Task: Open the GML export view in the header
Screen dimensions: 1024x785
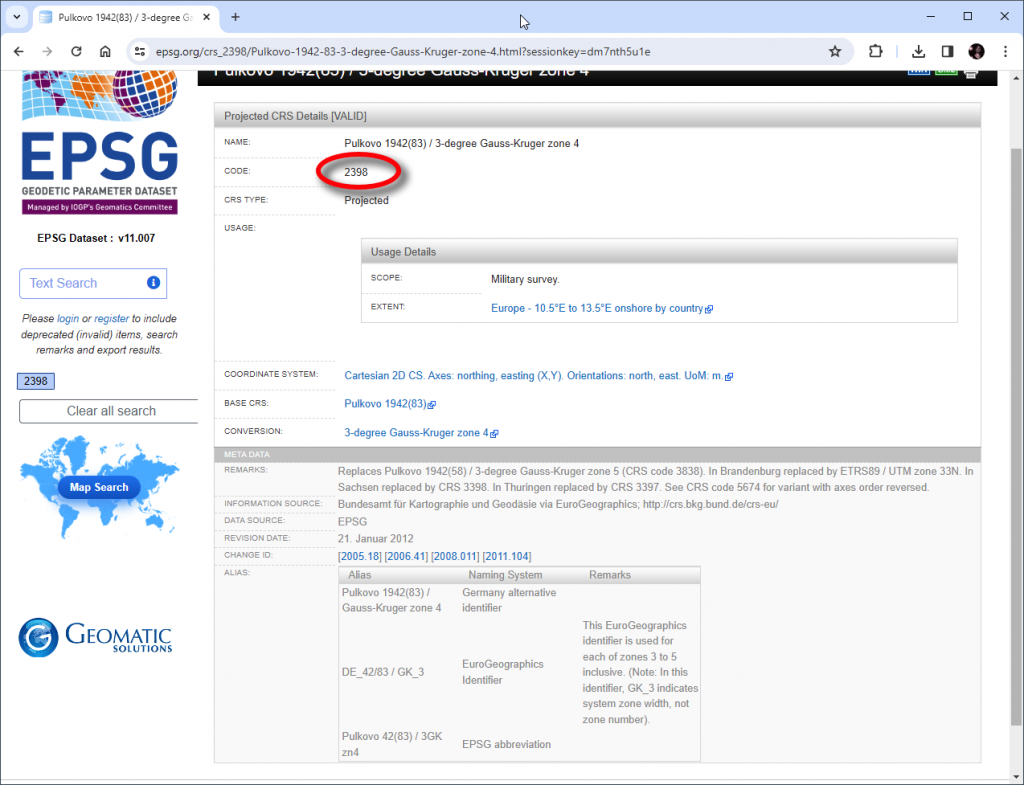Action: (x=946, y=72)
